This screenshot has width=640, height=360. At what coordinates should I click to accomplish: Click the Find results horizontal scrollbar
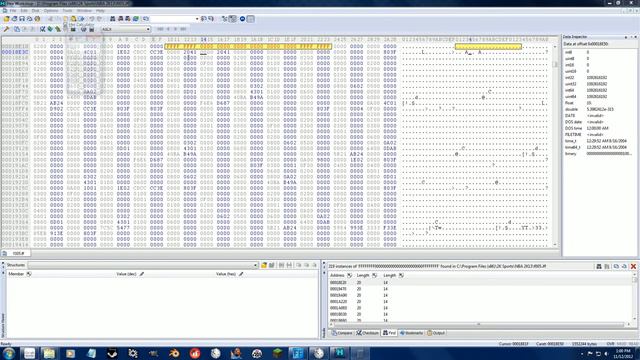coord(479,324)
